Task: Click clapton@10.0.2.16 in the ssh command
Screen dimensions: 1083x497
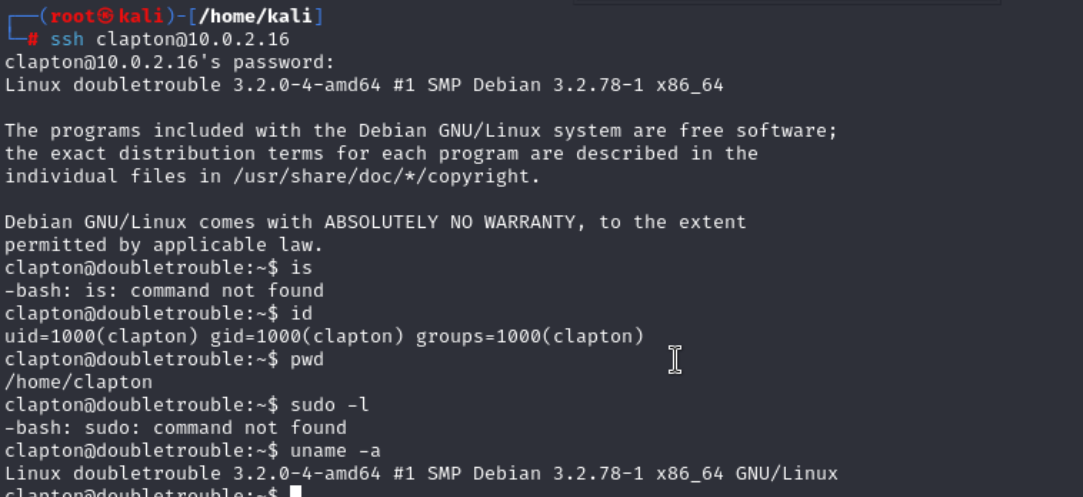Action: point(193,39)
